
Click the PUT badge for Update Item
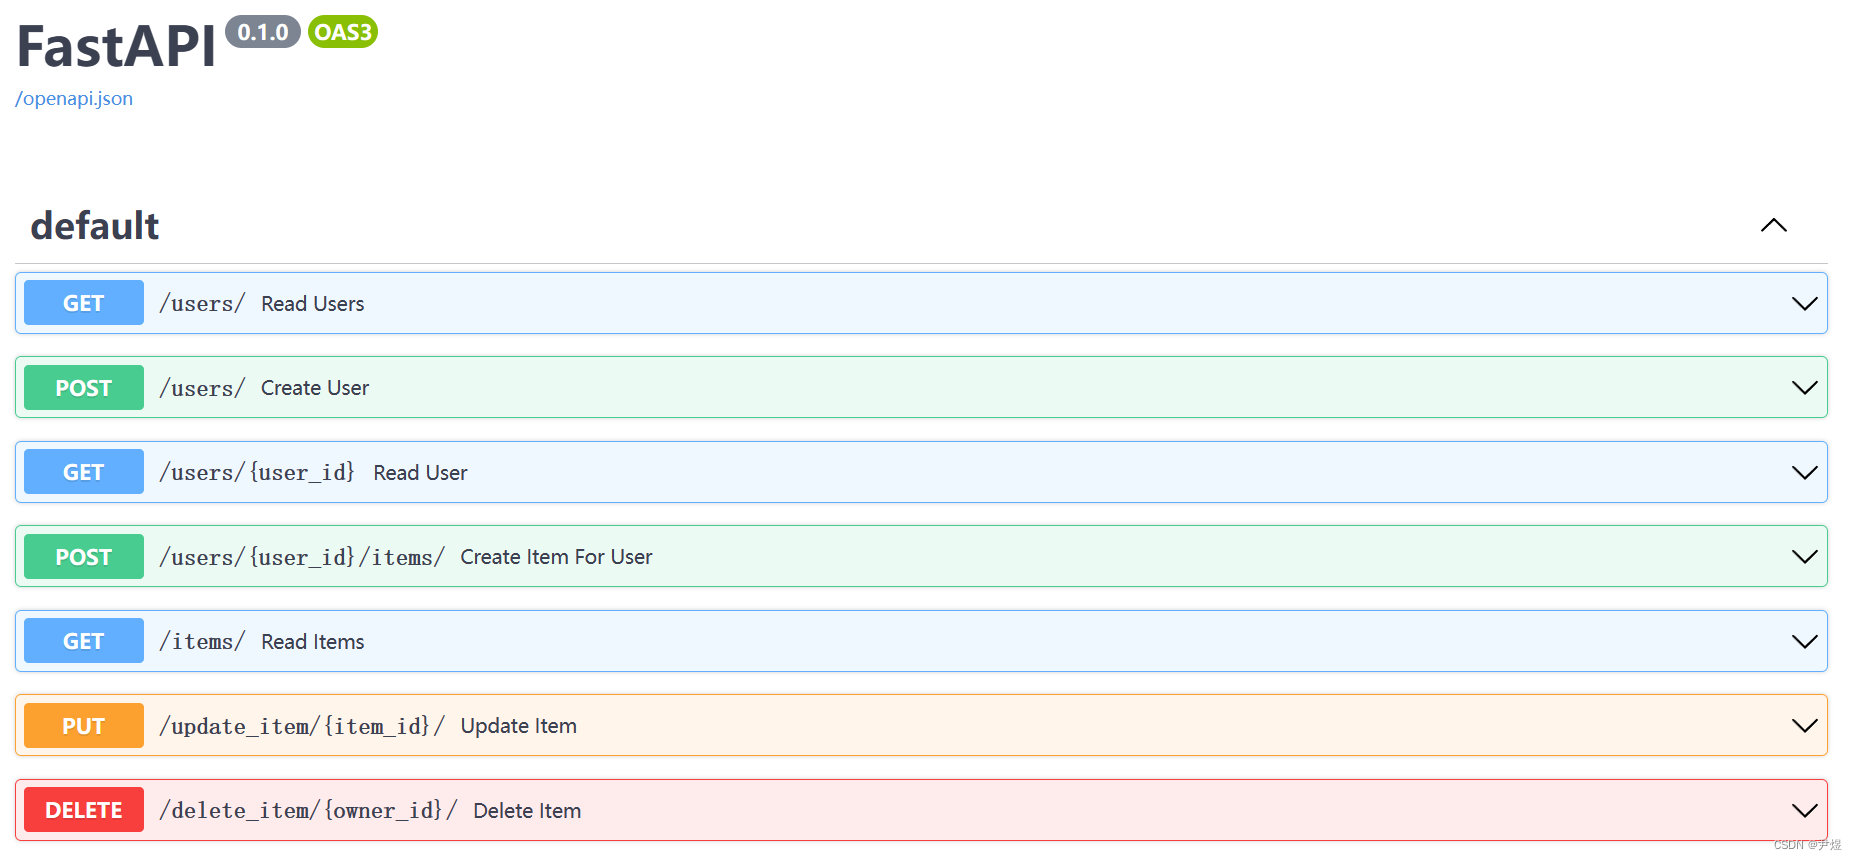(84, 725)
